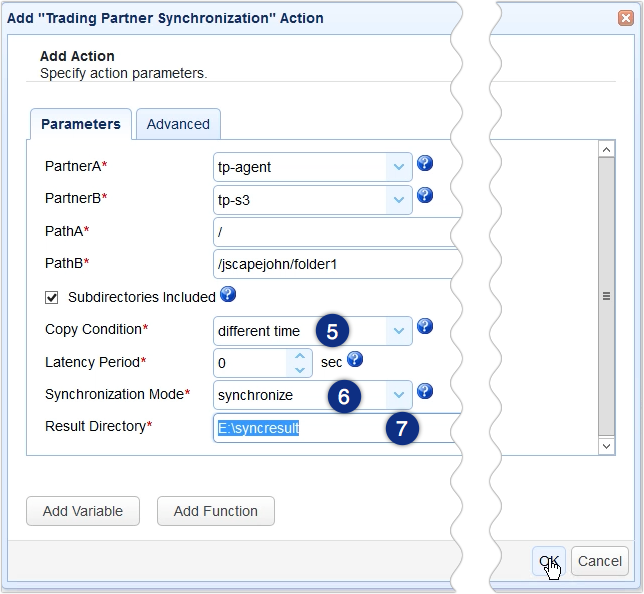Click help icon beside Synchronization Mode
The height and width of the screenshot is (594, 644).
pos(424,391)
